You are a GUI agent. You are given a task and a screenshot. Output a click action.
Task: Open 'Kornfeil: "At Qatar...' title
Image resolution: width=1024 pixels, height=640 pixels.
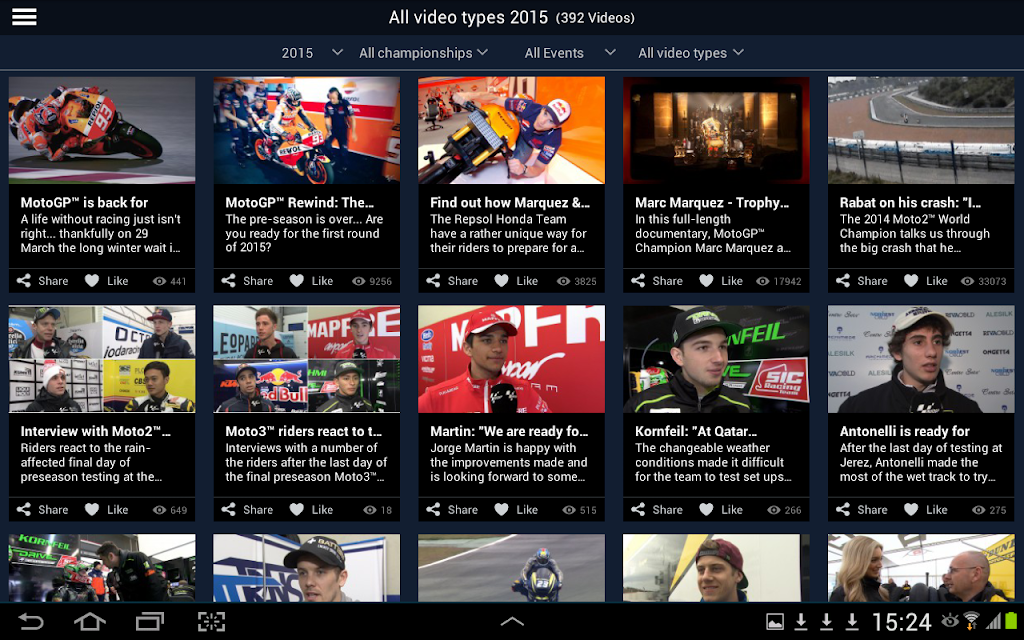click(x=696, y=431)
